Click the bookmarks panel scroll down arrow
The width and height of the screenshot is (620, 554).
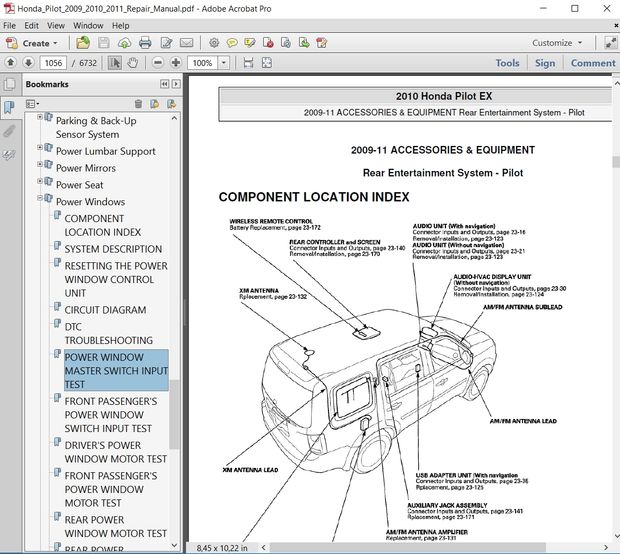174,545
